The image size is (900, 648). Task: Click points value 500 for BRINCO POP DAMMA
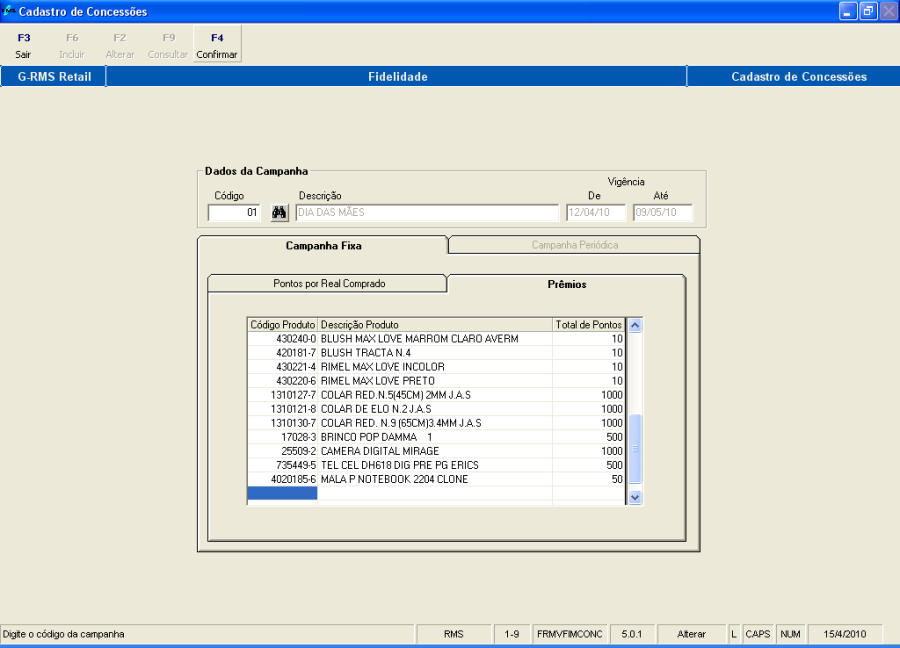click(588, 437)
